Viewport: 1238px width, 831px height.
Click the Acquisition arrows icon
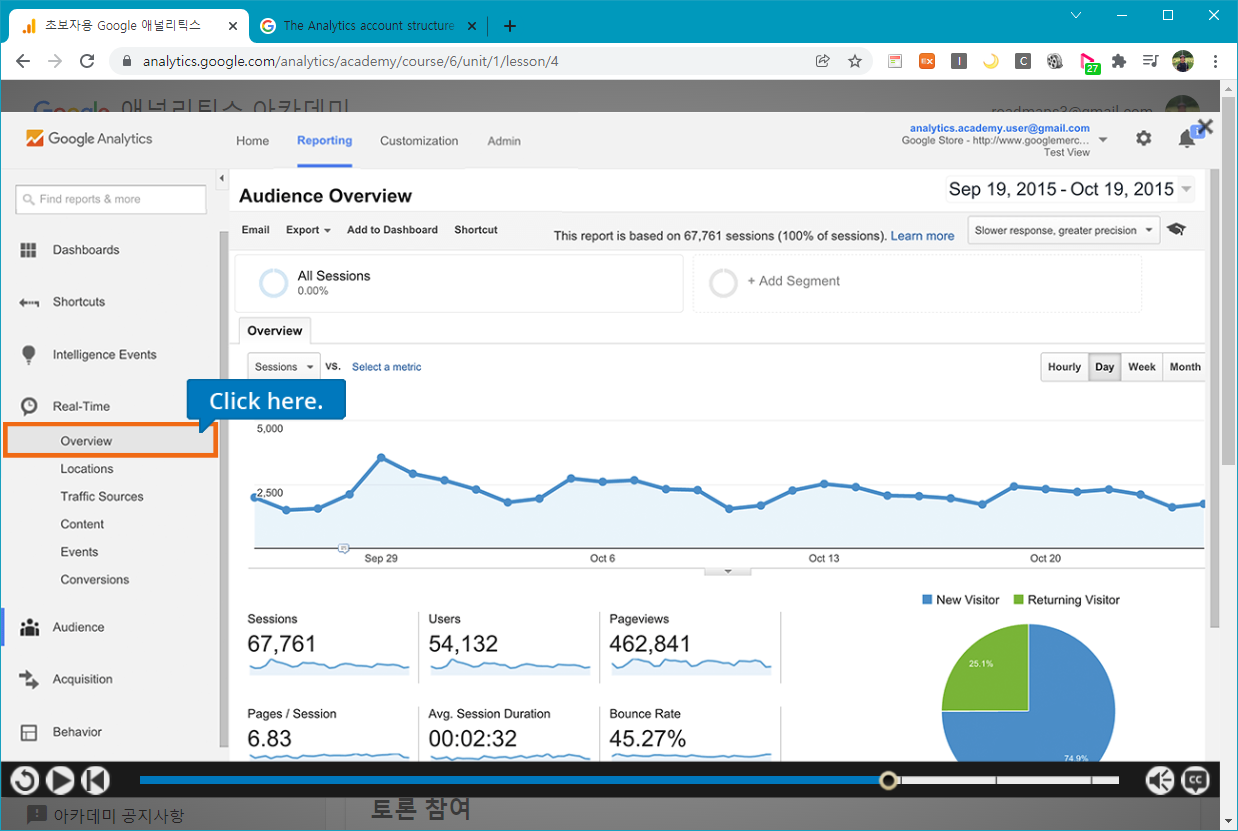tap(29, 679)
